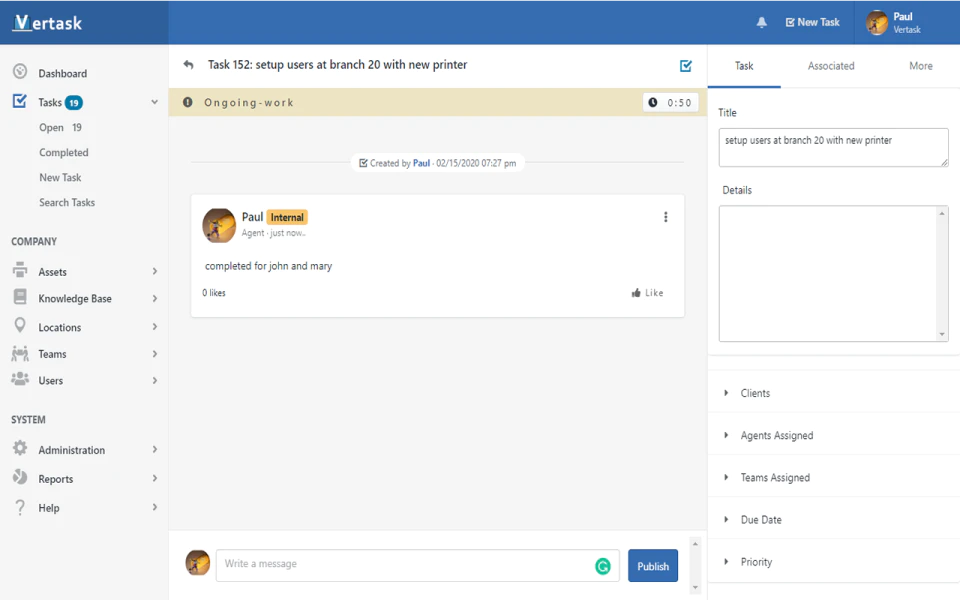Open the More tab

click(921, 66)
